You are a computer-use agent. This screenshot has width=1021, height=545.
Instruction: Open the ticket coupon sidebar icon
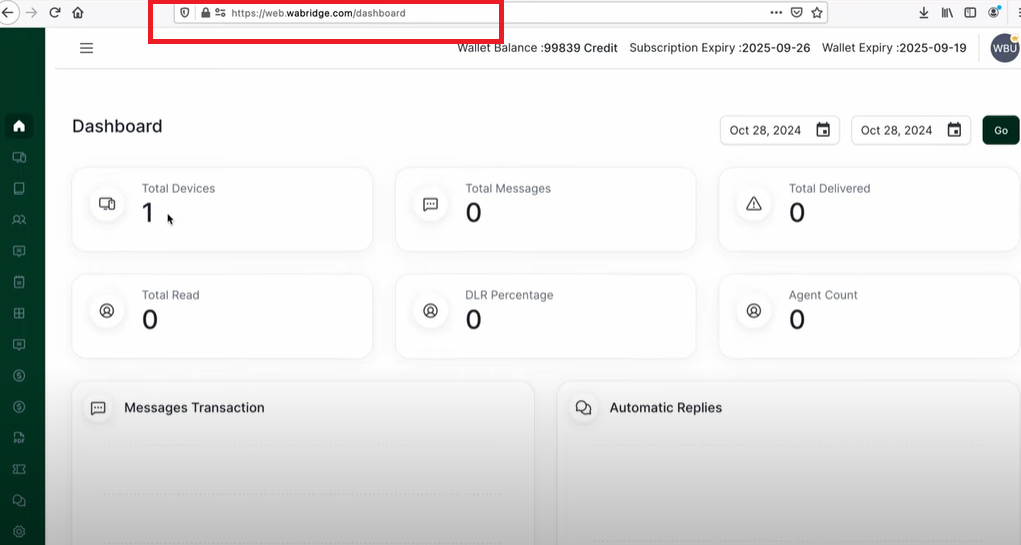[19, 469]
